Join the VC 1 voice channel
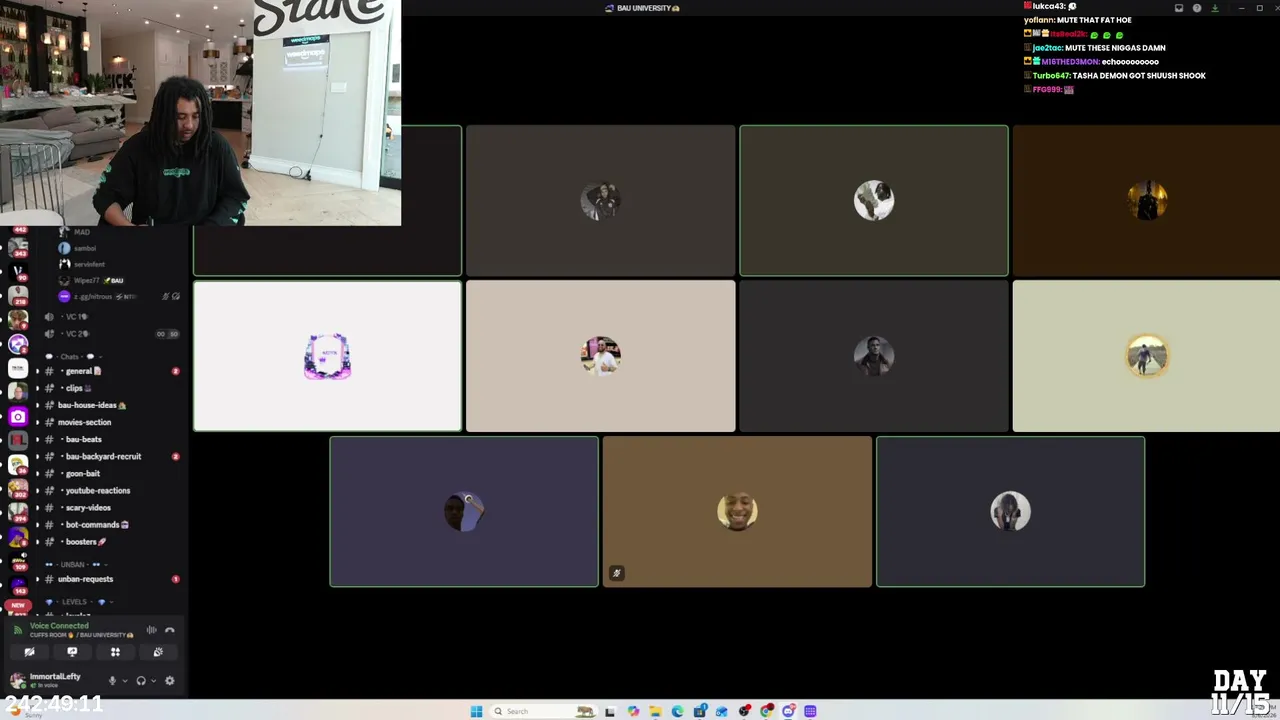 (110, 316)
